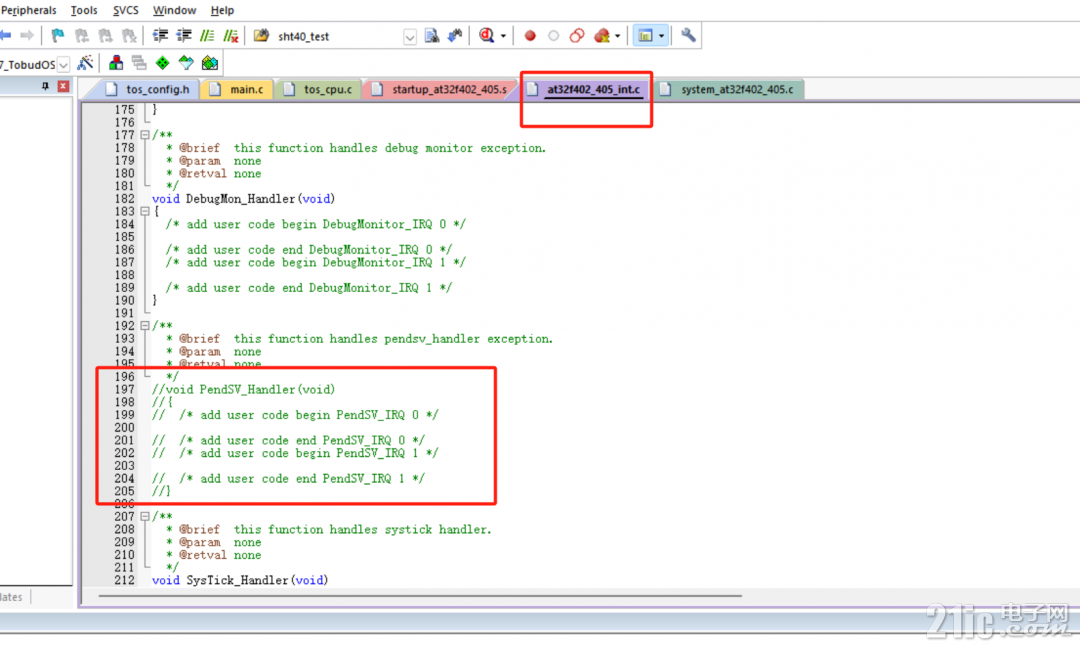Toggle the window layout toolbar button
1080x646 pixels.
(x=645, y=36)
